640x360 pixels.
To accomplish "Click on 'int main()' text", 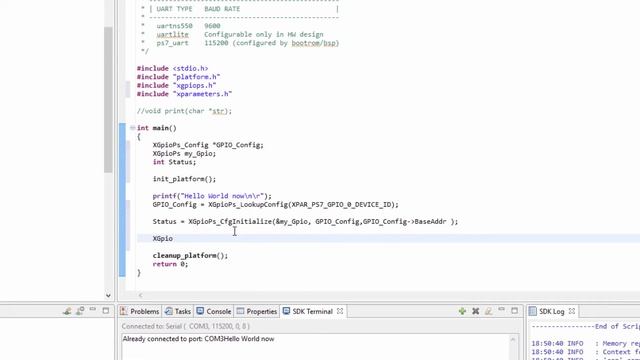I will click(157, 128).
